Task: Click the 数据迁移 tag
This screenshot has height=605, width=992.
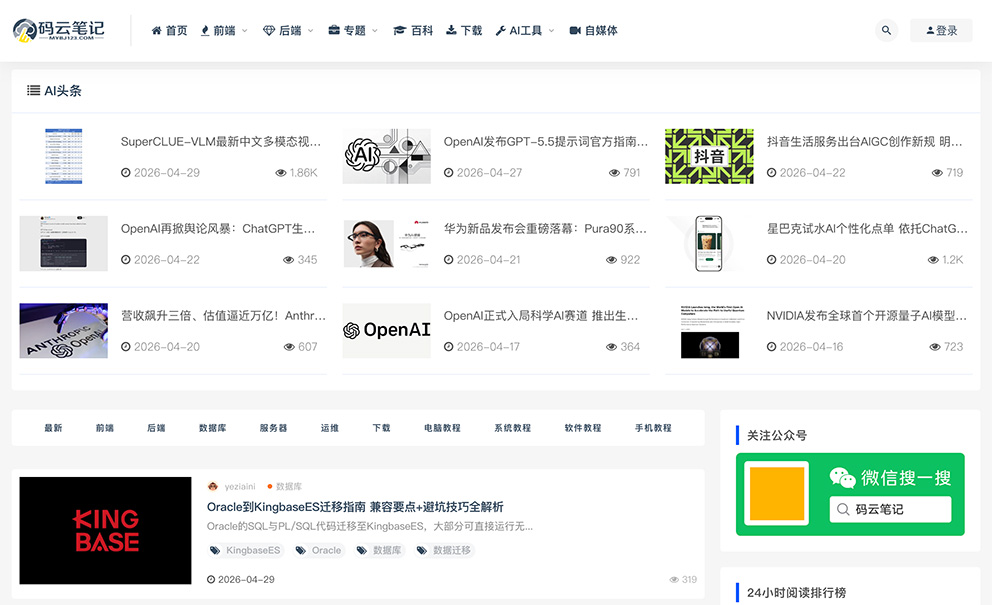Action: (445, 551)
